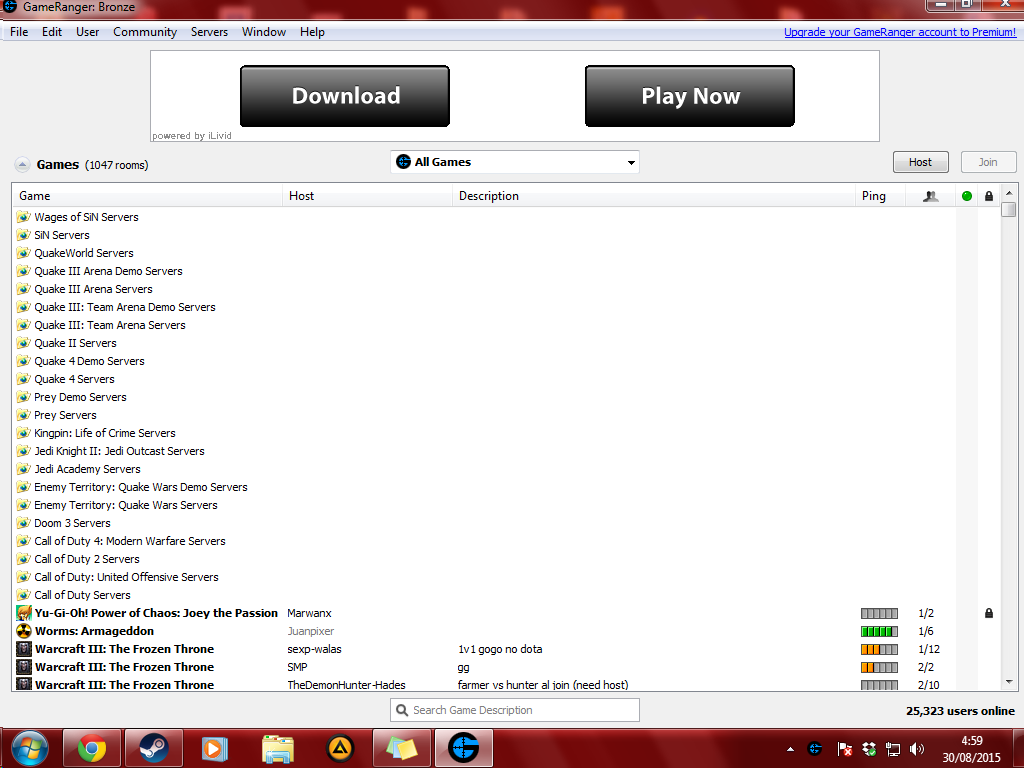Sort by the lock column header icon
1024x768 pixels.
tap(989, 196)
